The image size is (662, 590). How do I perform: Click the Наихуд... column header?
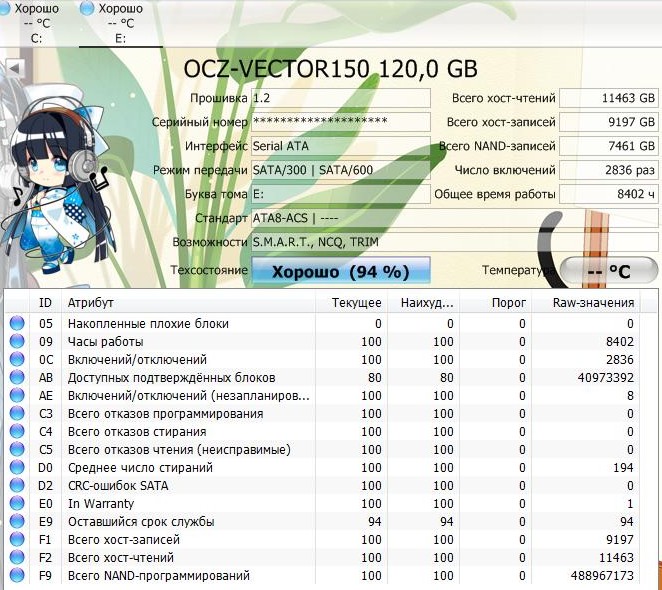[423, 302]
